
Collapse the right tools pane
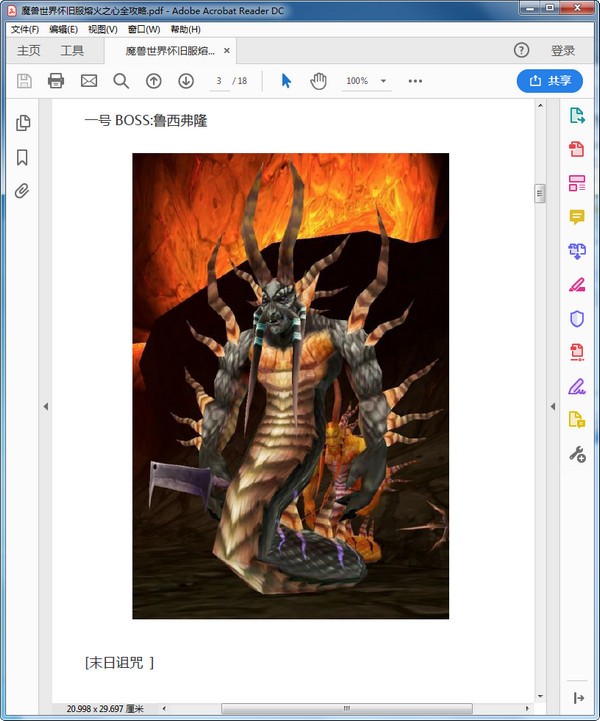tap(553, 406)
